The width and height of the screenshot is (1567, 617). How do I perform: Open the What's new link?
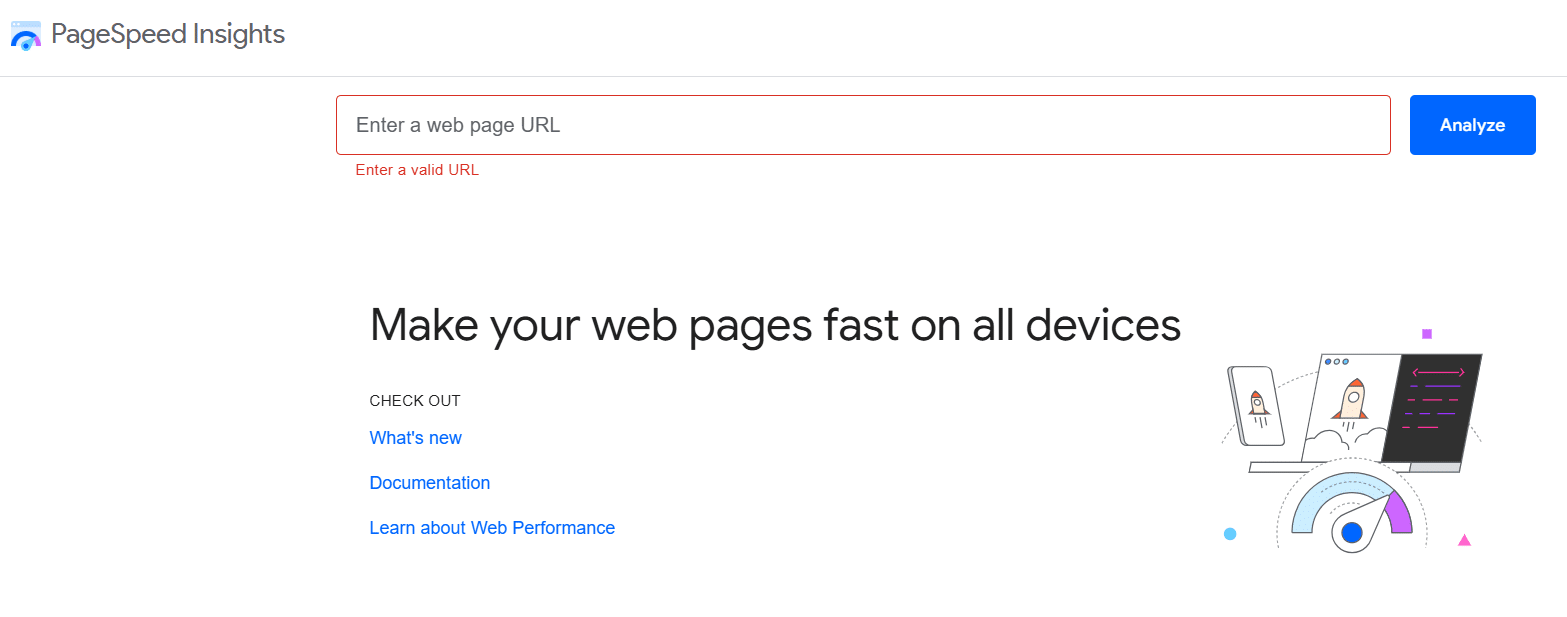[x=415, y=437]
